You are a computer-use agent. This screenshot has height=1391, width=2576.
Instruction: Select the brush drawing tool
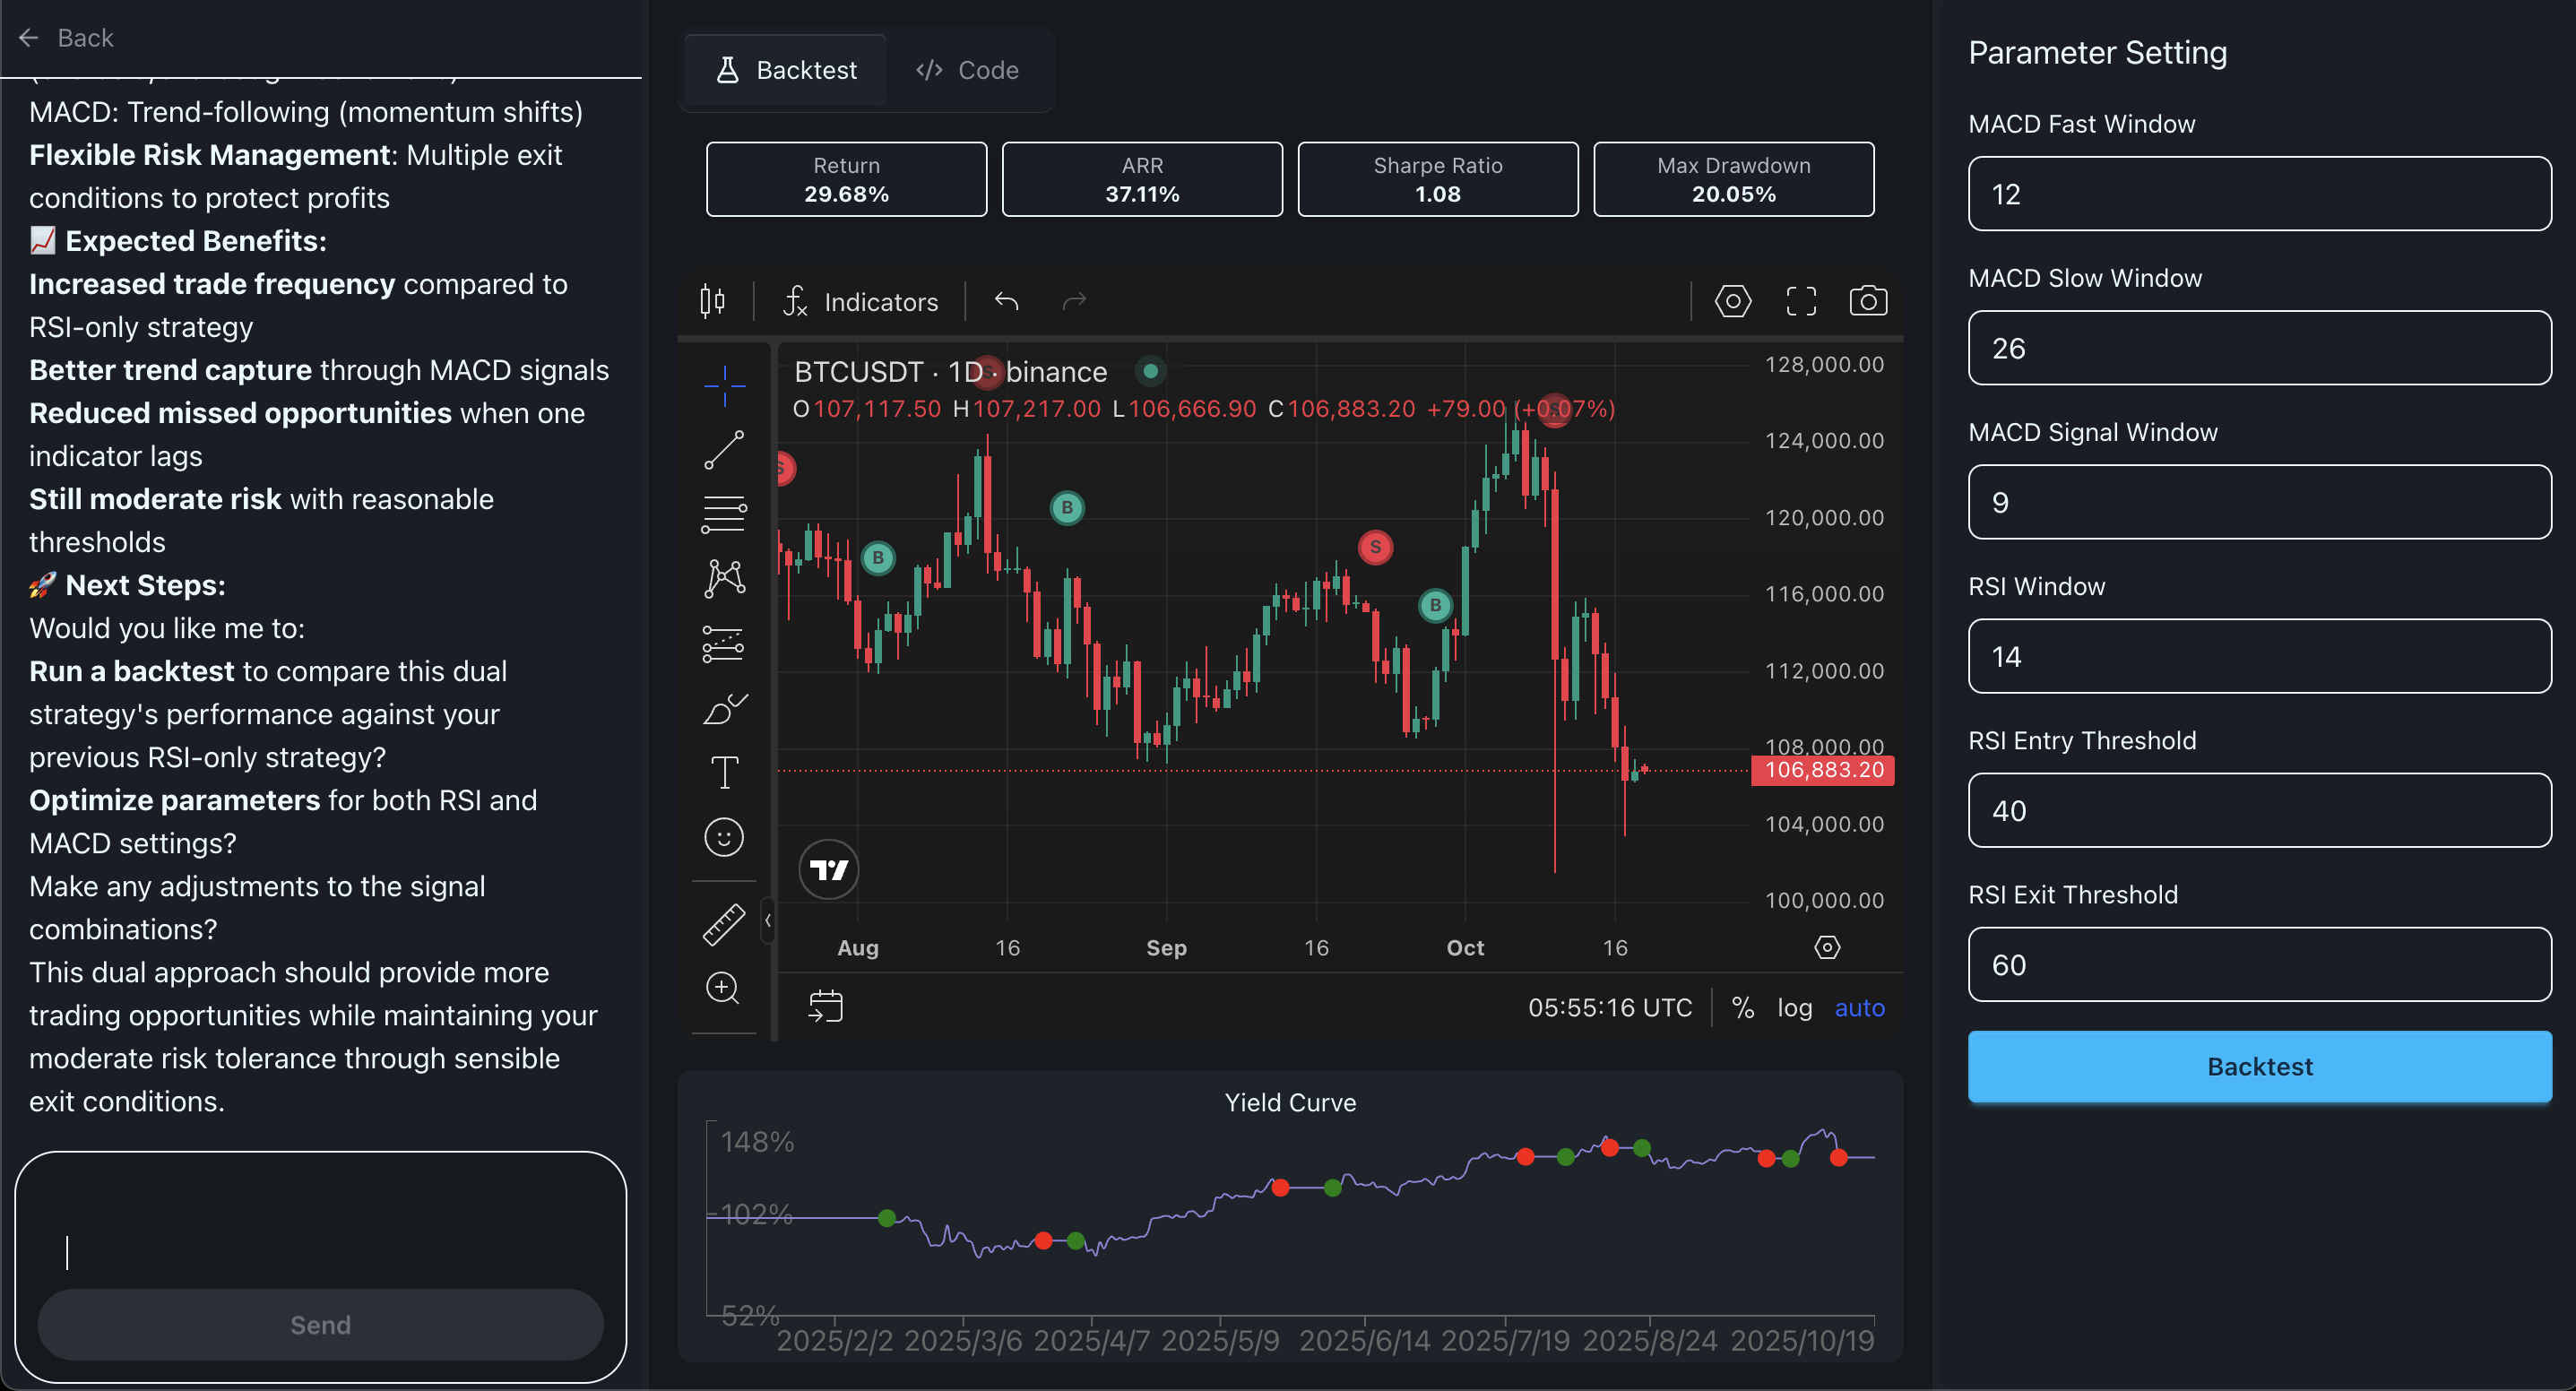point(723,710)
